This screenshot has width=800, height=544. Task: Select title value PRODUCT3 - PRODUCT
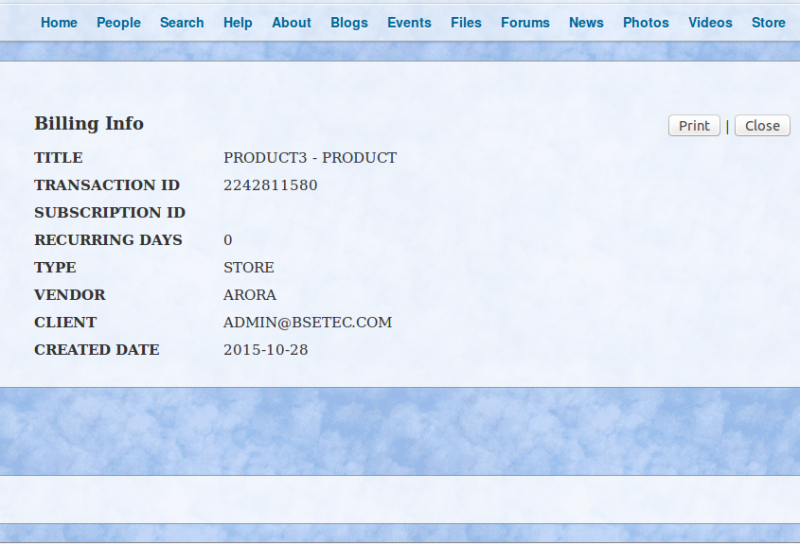click(x=310, y=158)
